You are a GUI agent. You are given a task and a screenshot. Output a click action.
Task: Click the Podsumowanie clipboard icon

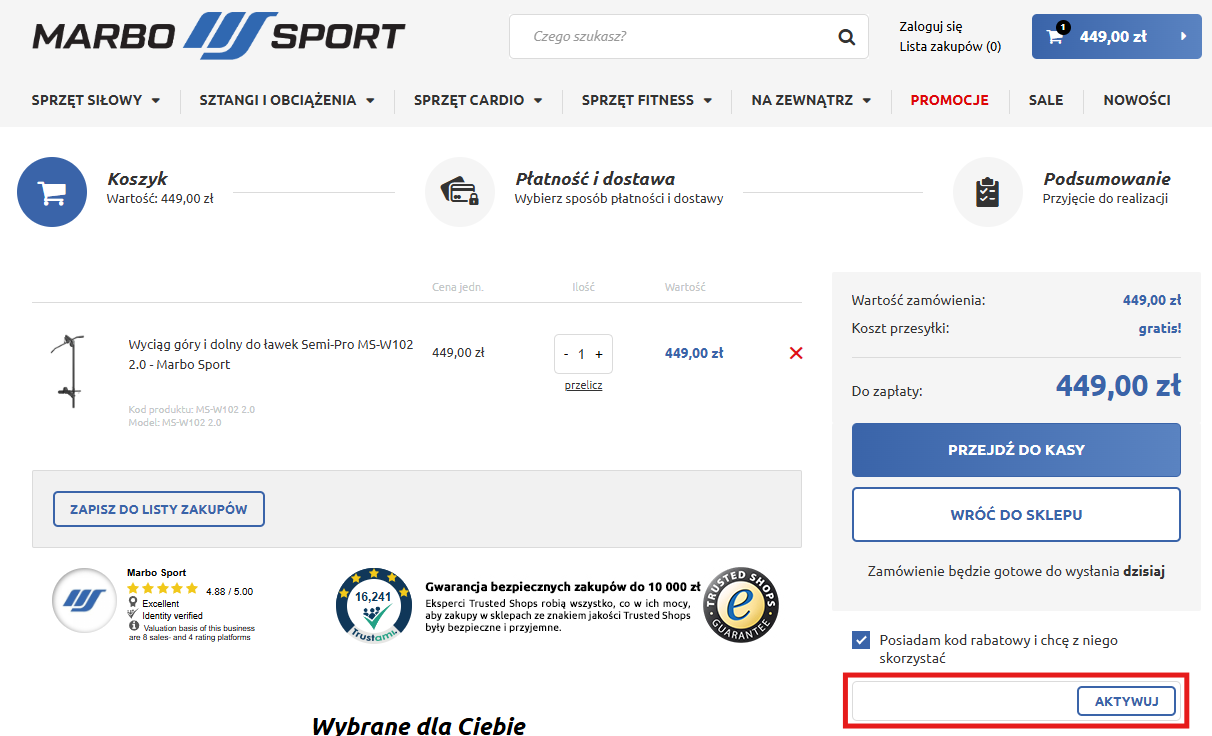987,190
